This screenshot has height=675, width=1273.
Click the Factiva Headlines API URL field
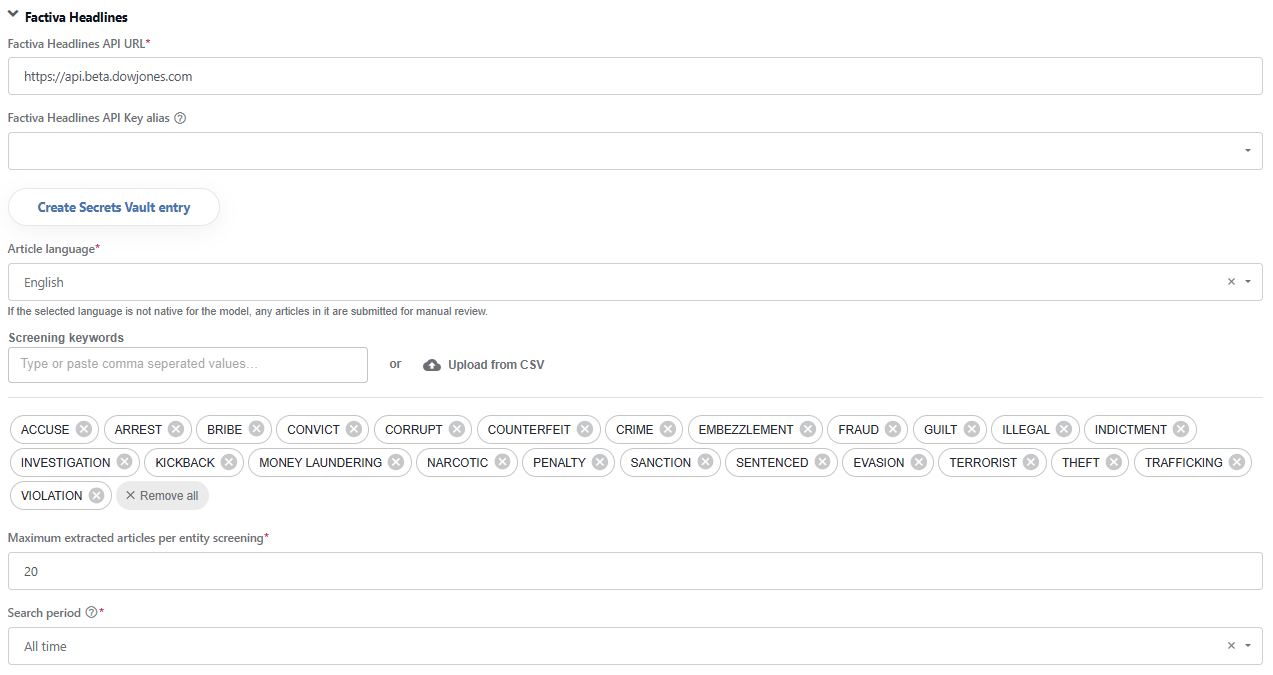pyautogui.click(x=635, y=76)
